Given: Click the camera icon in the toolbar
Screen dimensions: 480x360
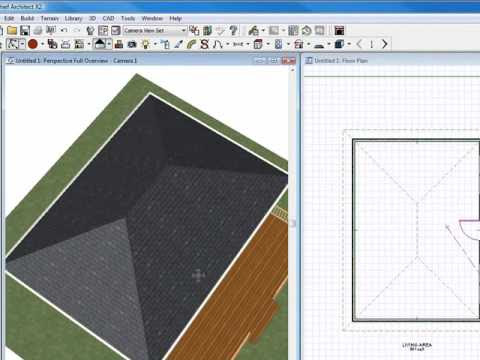Looking at the screenshot, I should (x=132, y=44).
